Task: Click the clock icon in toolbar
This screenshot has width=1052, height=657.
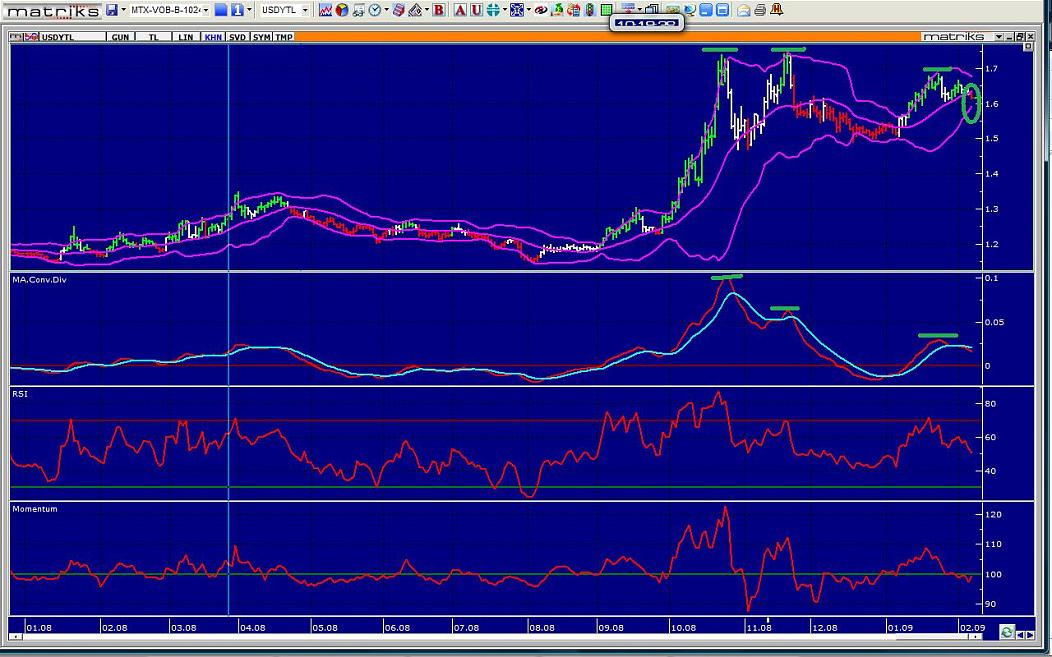Action: tap(374, 10)
